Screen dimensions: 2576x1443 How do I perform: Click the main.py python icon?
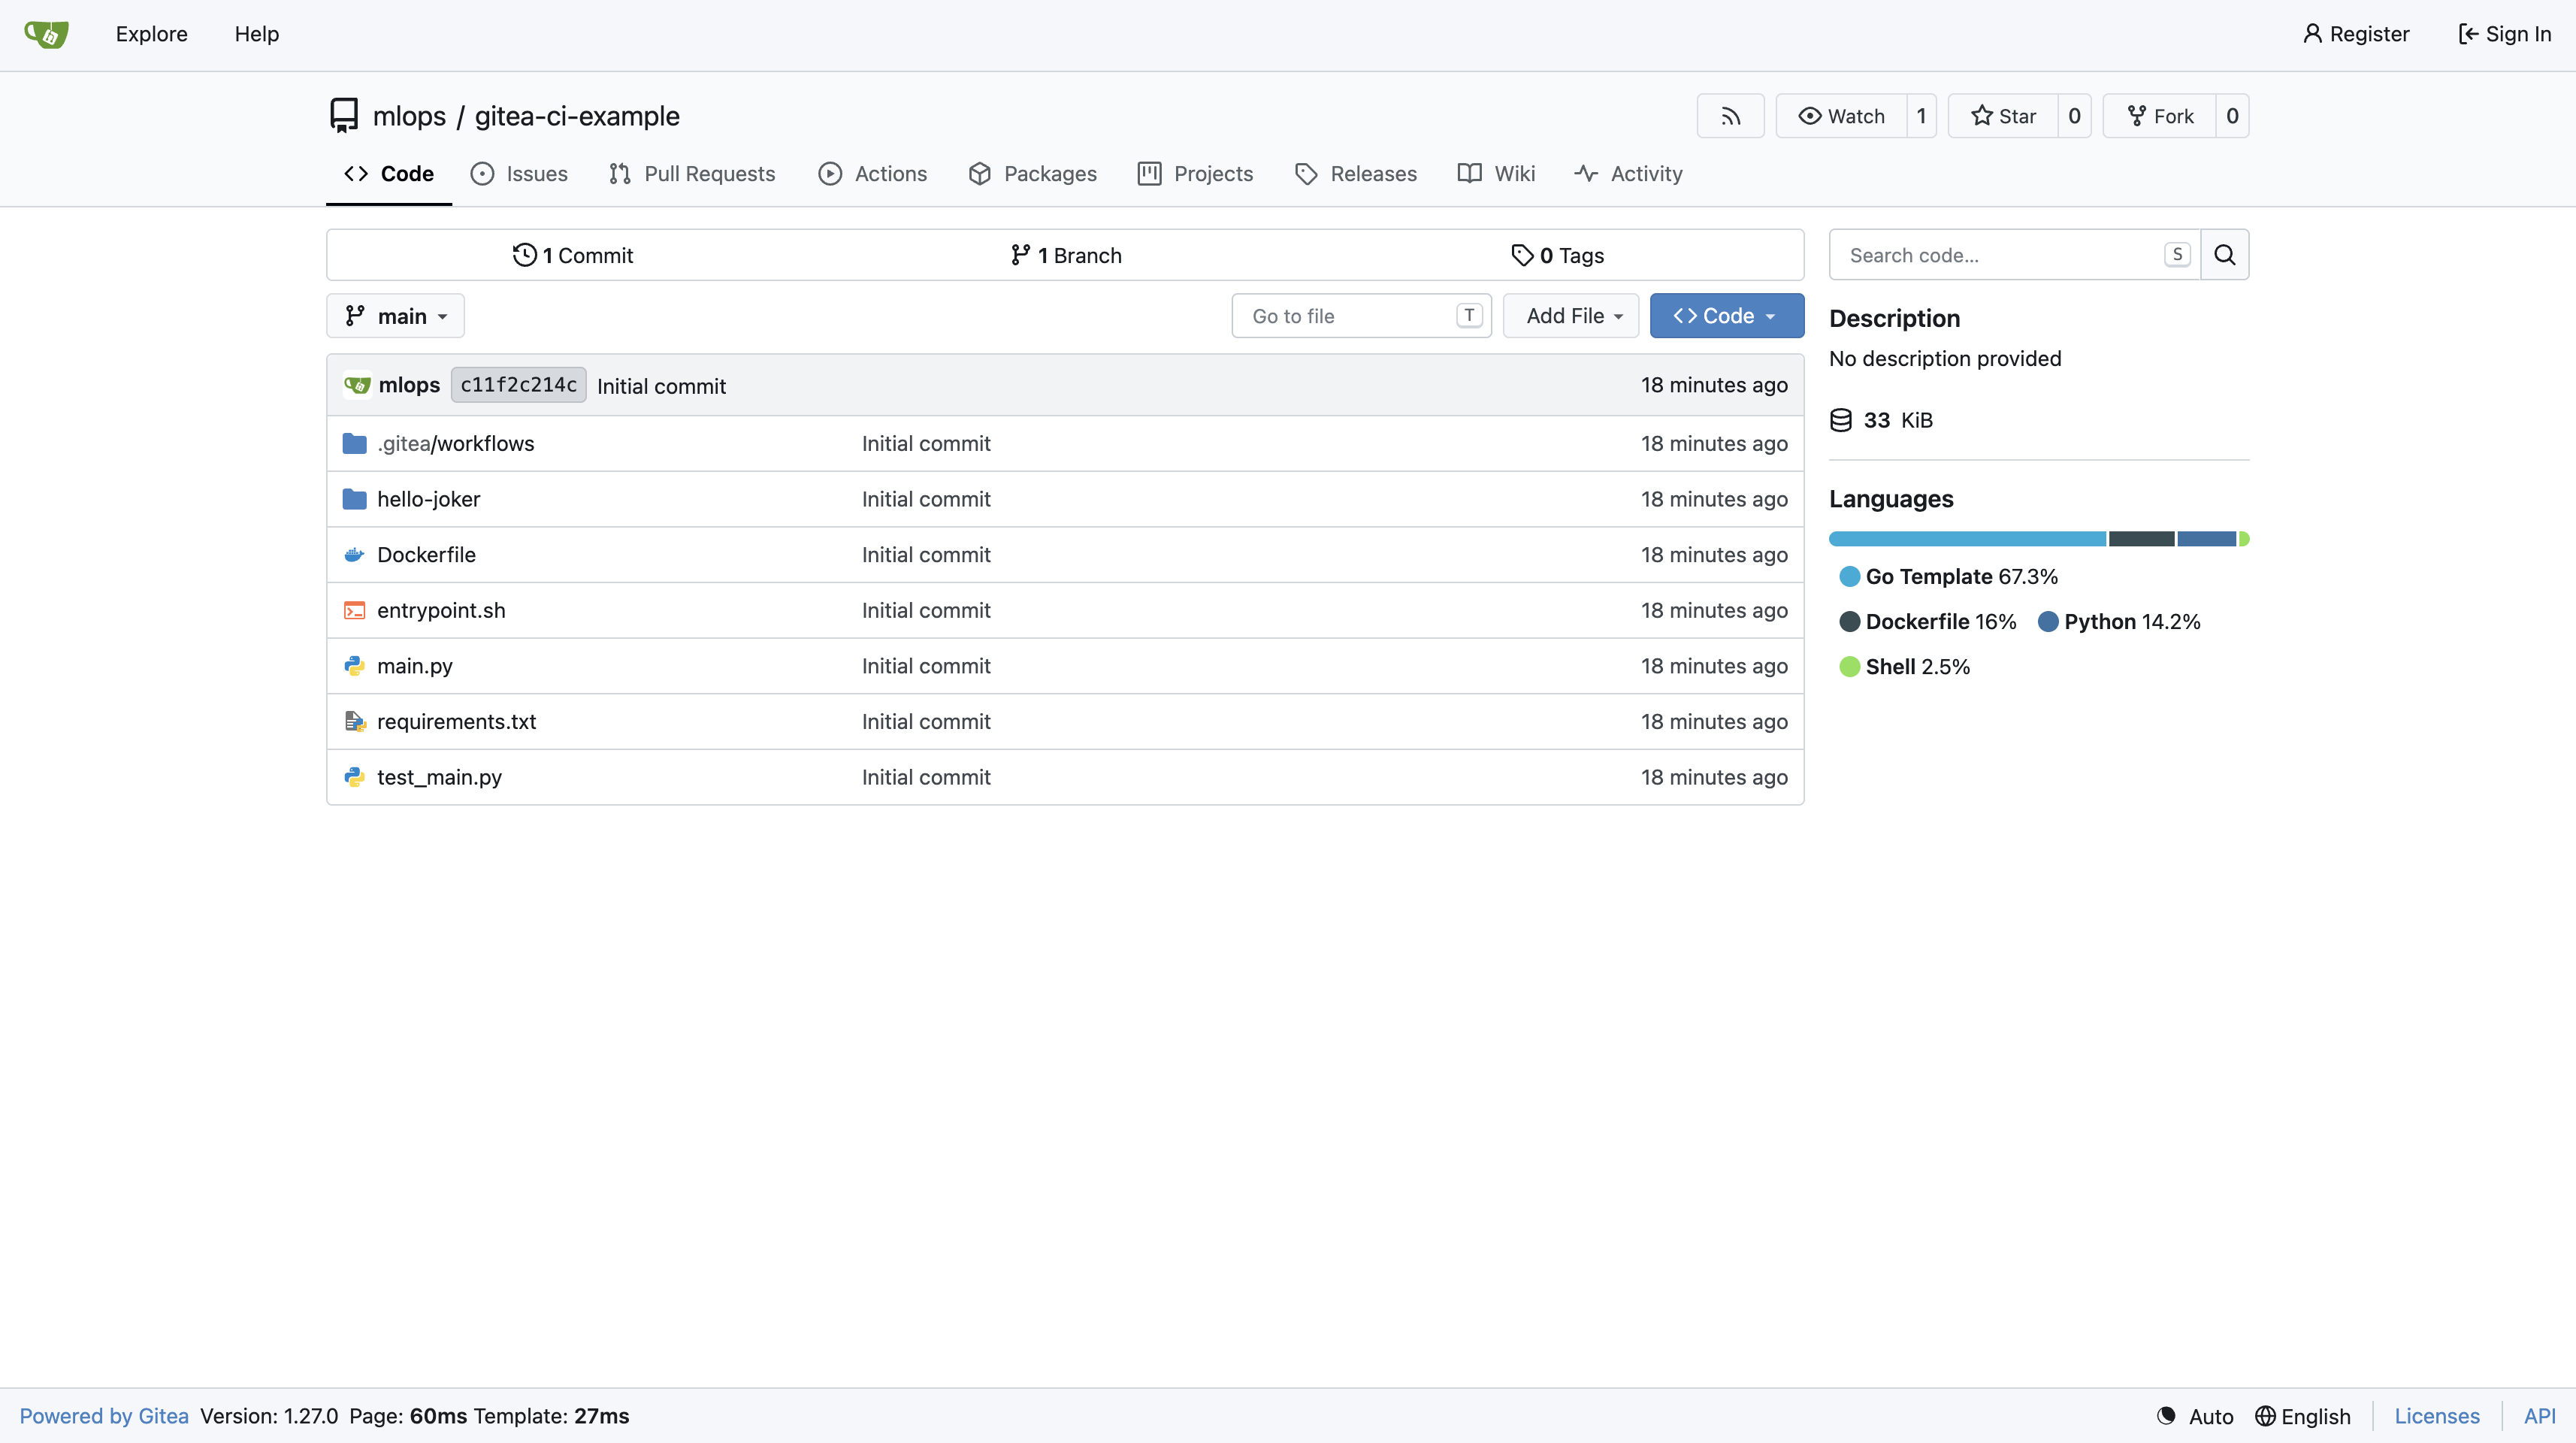[354, 666]
